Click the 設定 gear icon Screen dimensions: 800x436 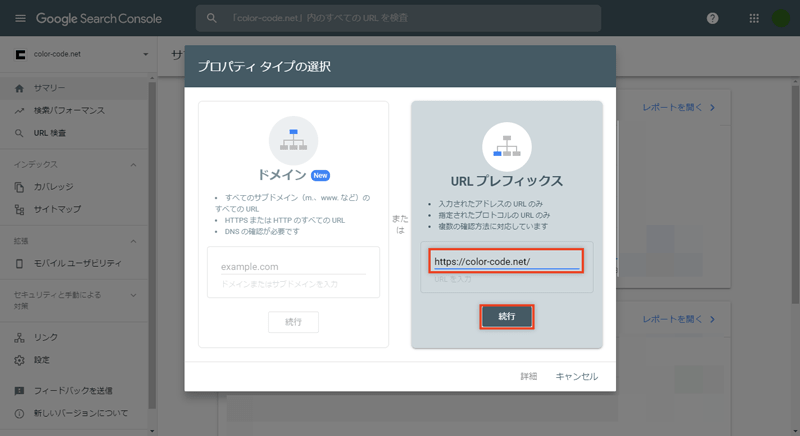point(19,360)
